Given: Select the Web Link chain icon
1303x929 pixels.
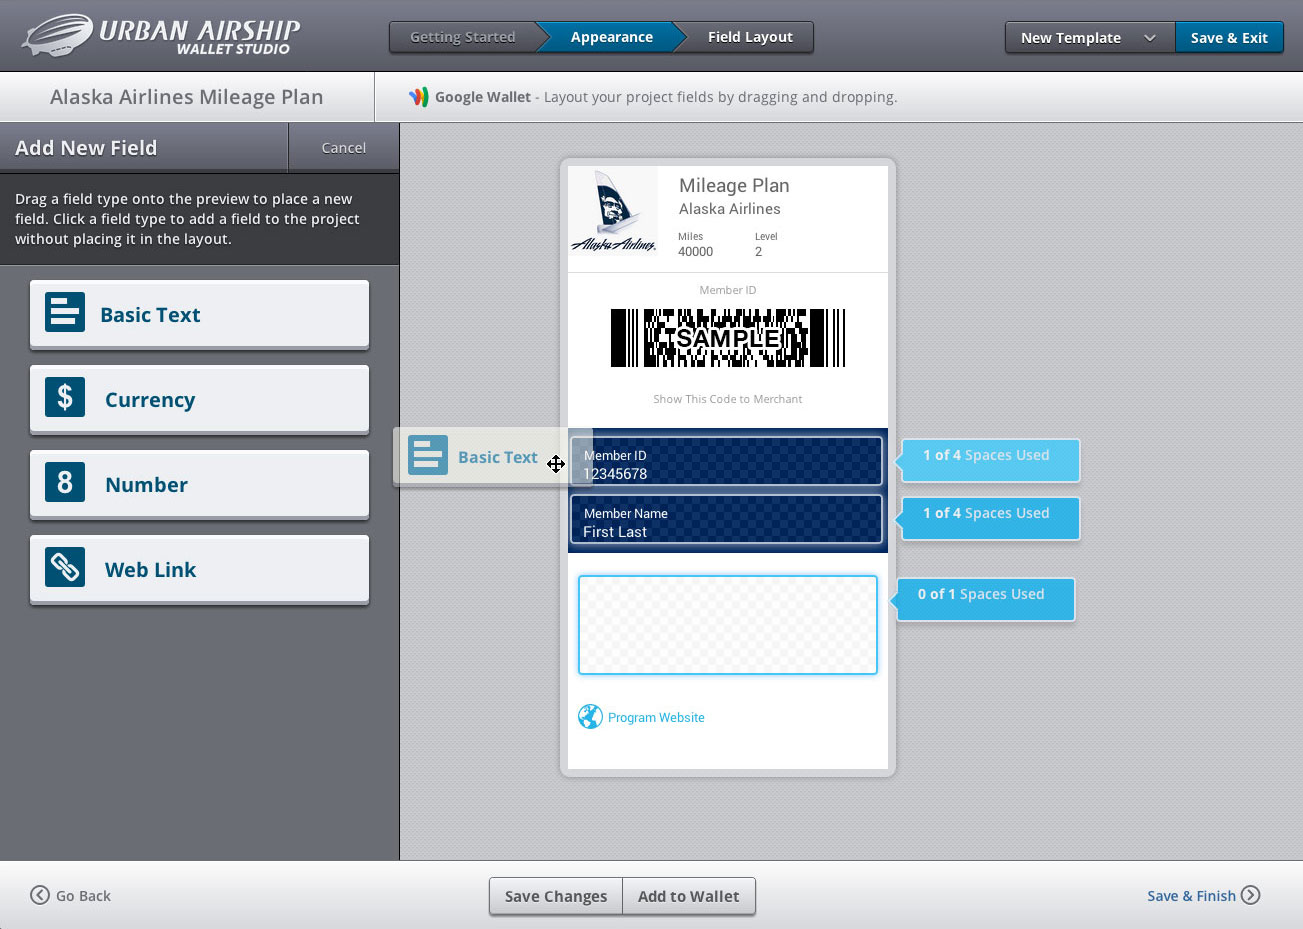Looking at the screenshot, I should [65, 567].
